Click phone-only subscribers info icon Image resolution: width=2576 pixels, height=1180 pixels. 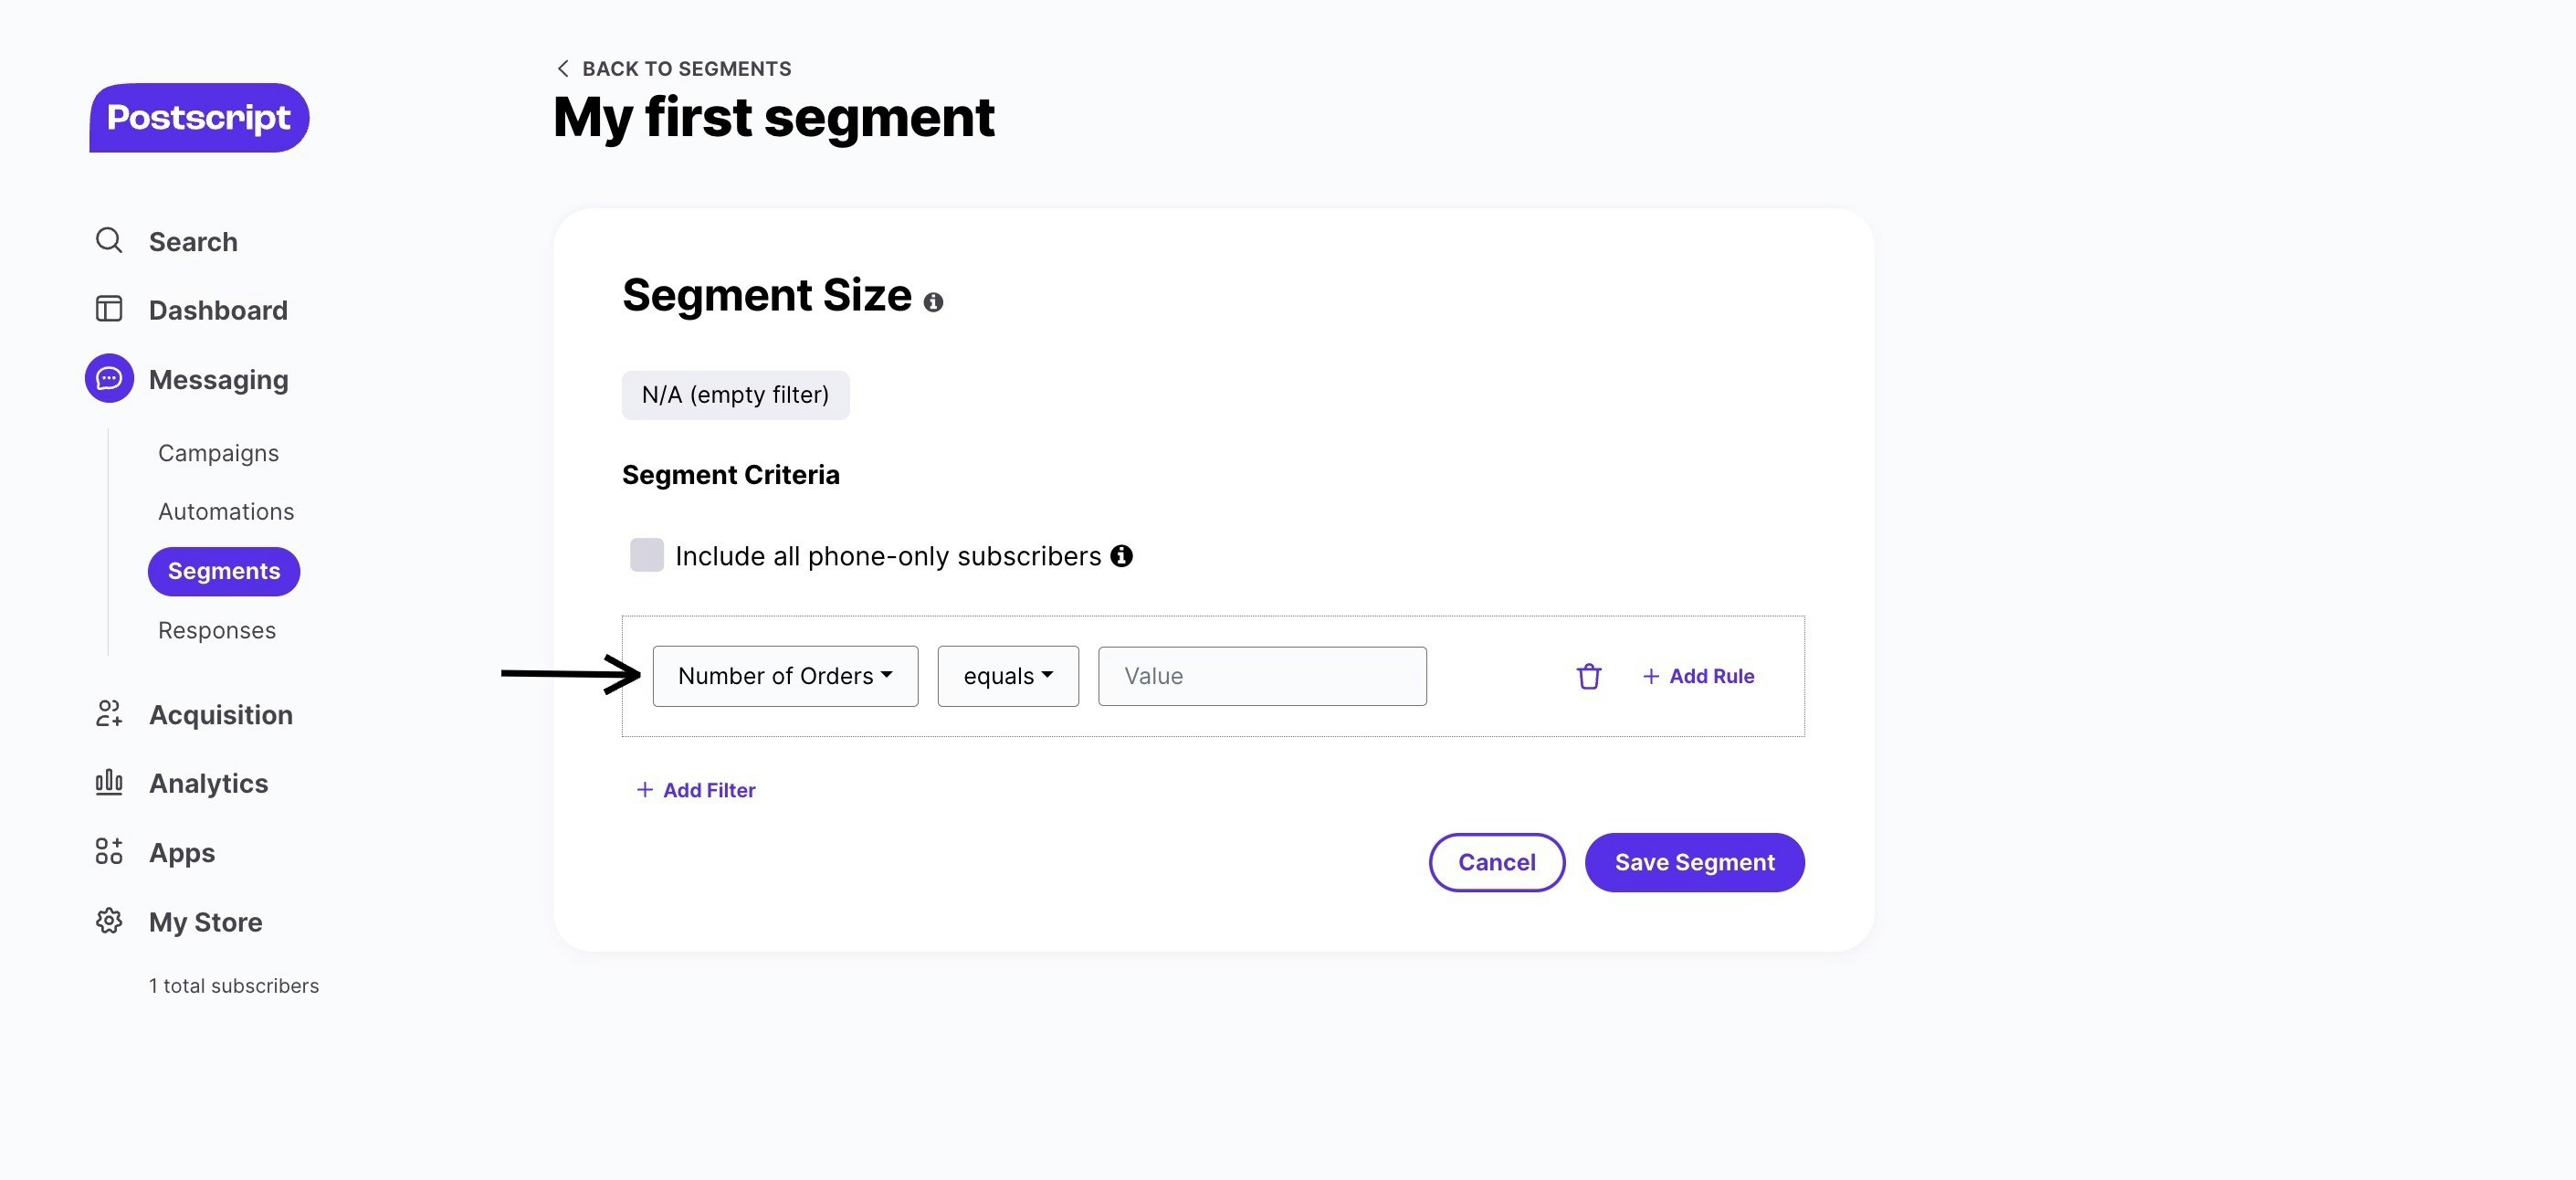click(1121, 556)
